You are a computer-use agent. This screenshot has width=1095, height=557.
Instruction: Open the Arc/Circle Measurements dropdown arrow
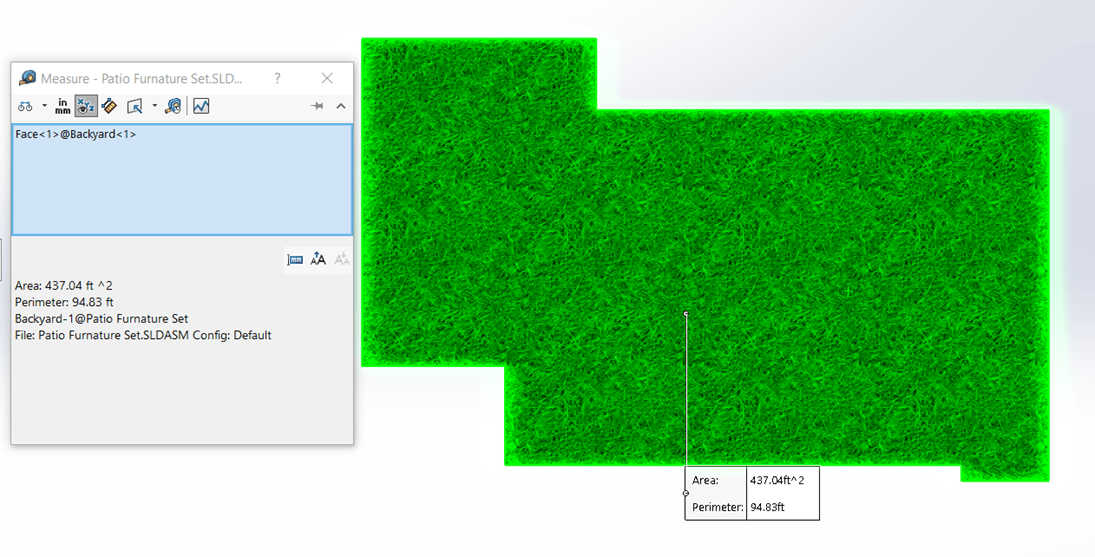coord(44,106)
